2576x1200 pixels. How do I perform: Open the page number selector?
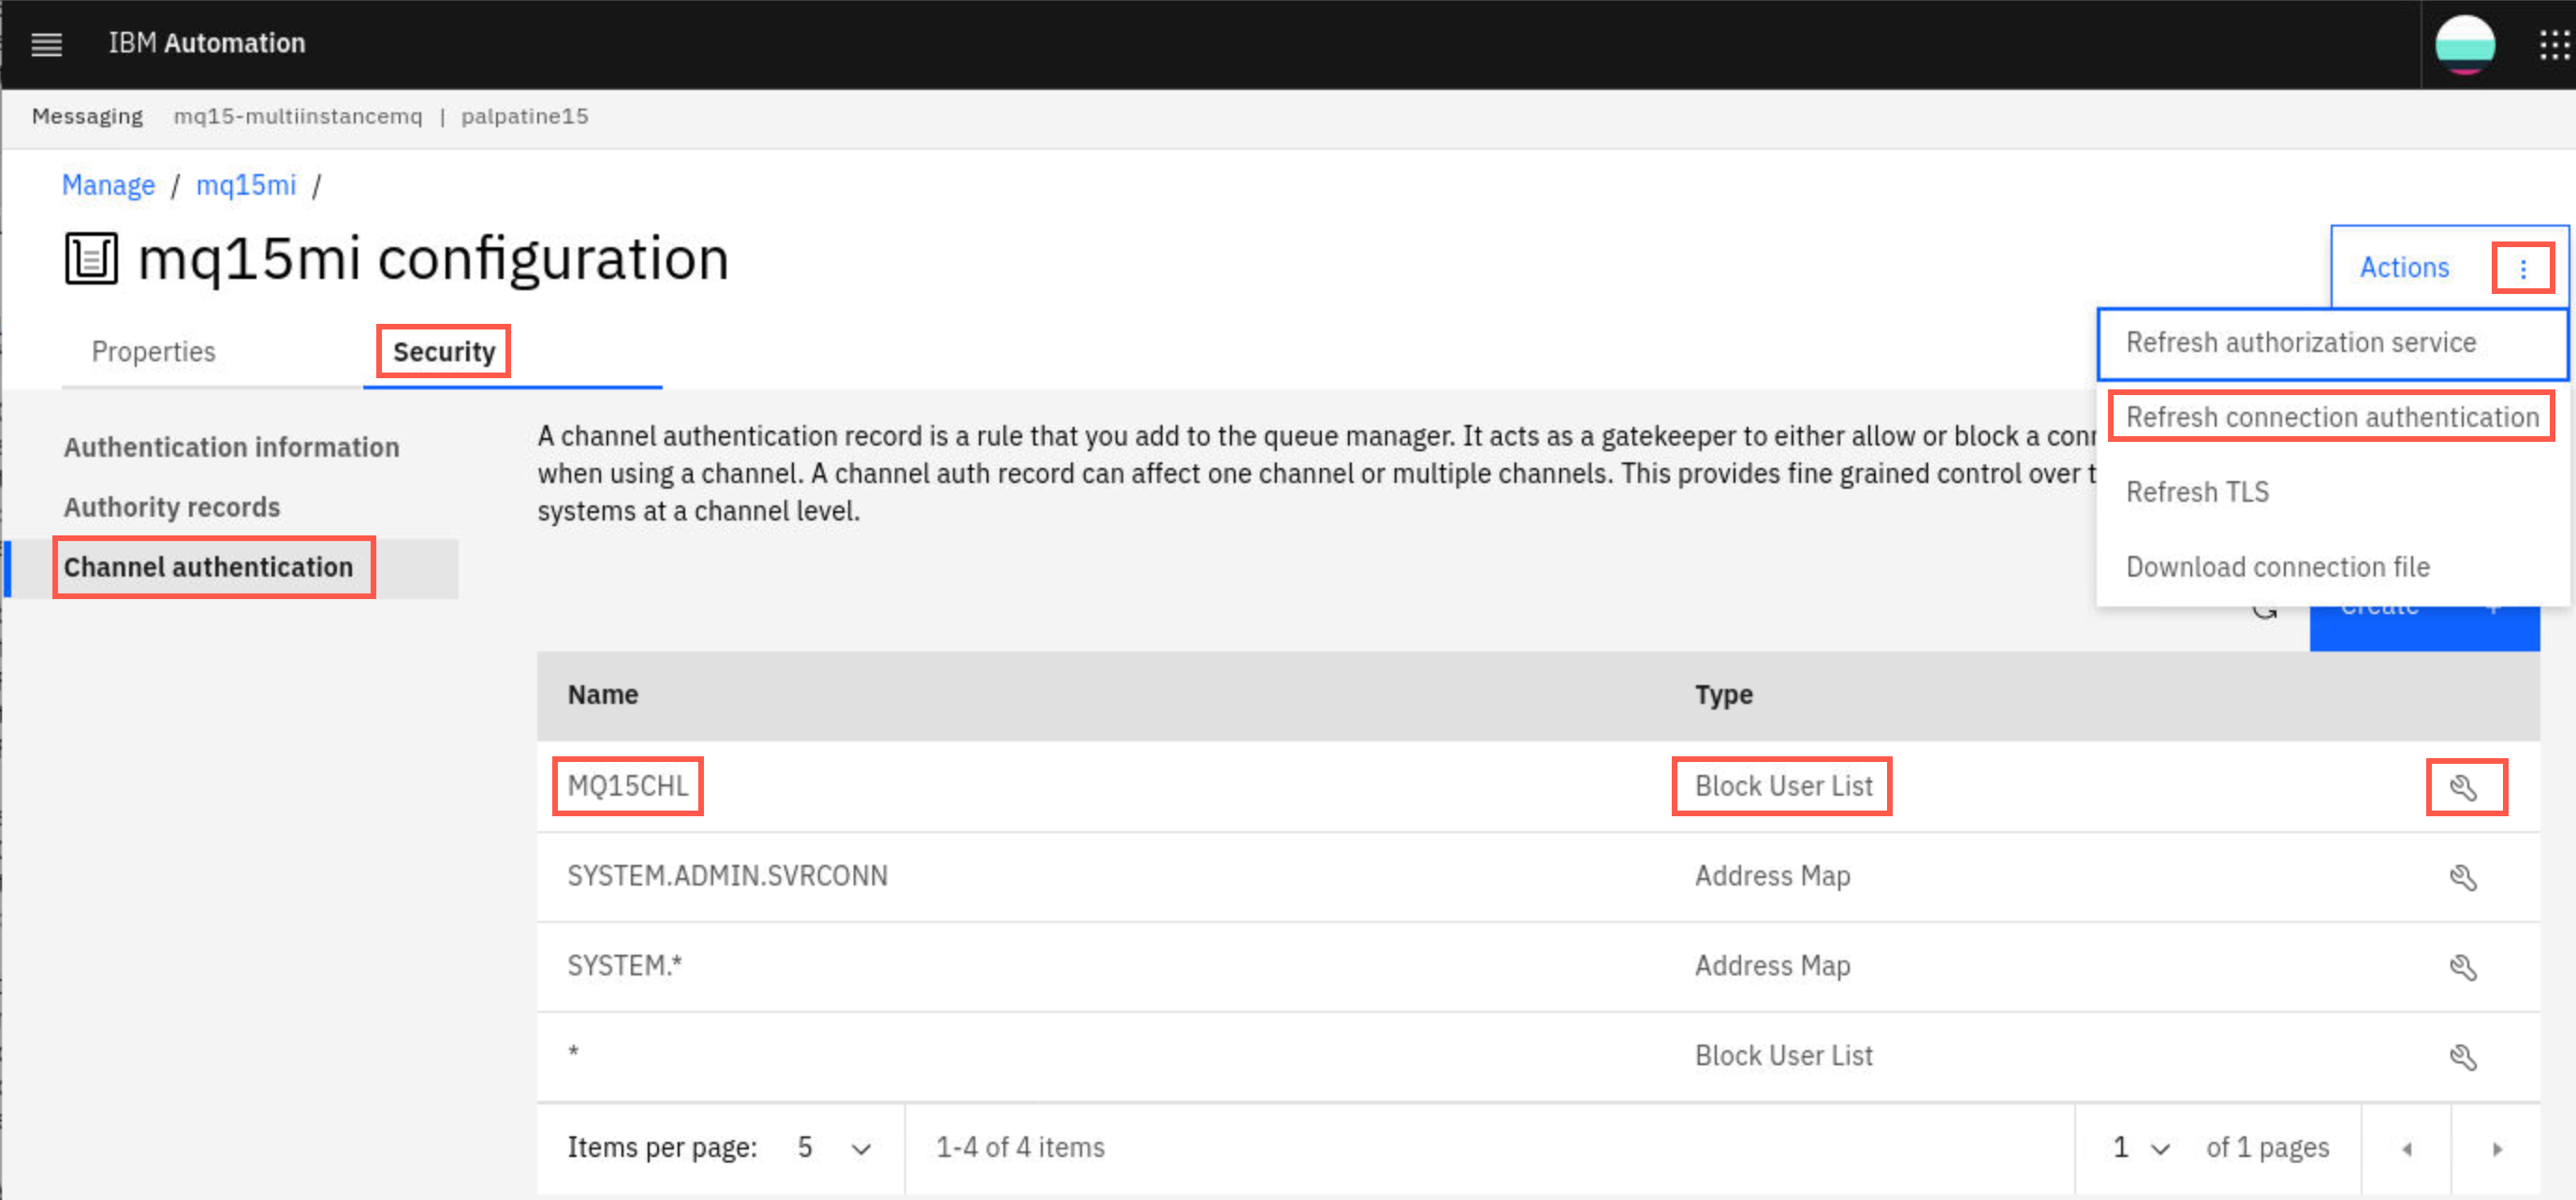coord(2141,1148)
